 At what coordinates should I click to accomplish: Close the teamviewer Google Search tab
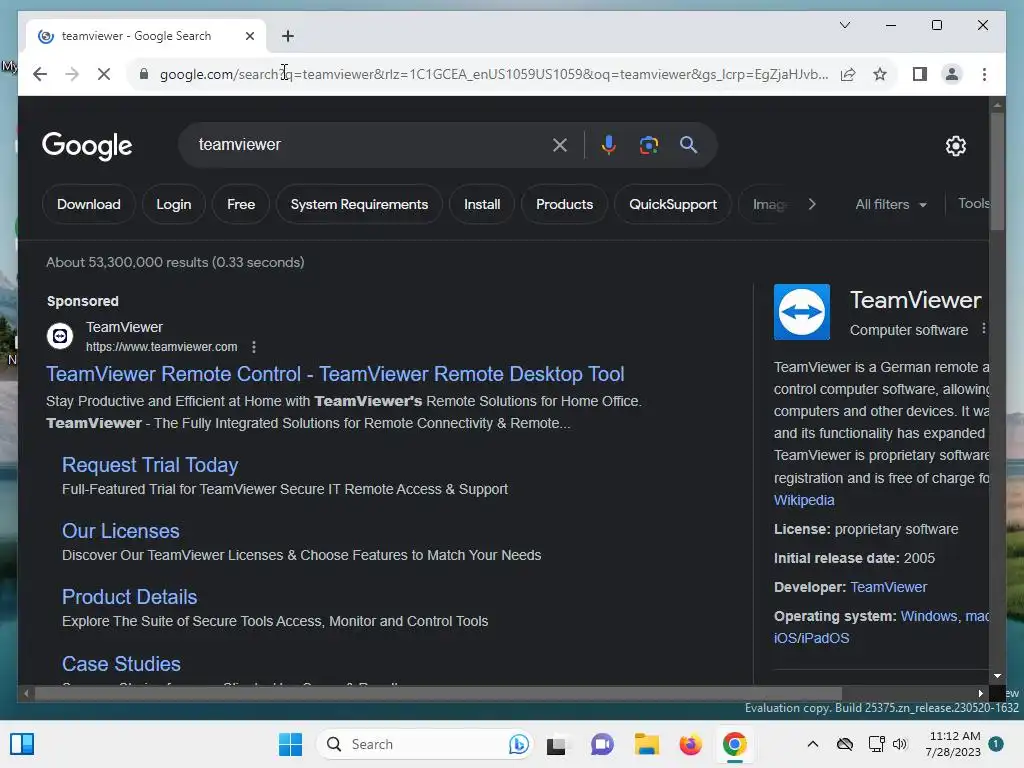coord(249,36)
